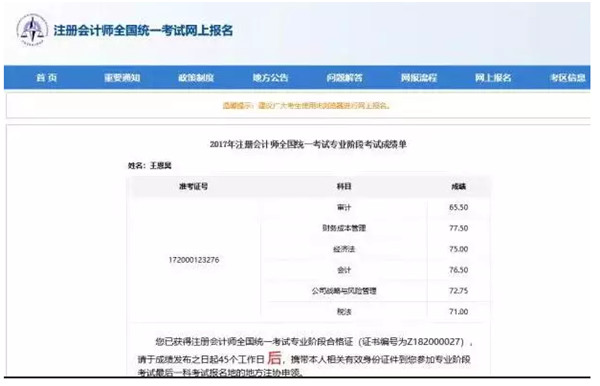Select the admission number 172000123276

[x=194, y=260]
